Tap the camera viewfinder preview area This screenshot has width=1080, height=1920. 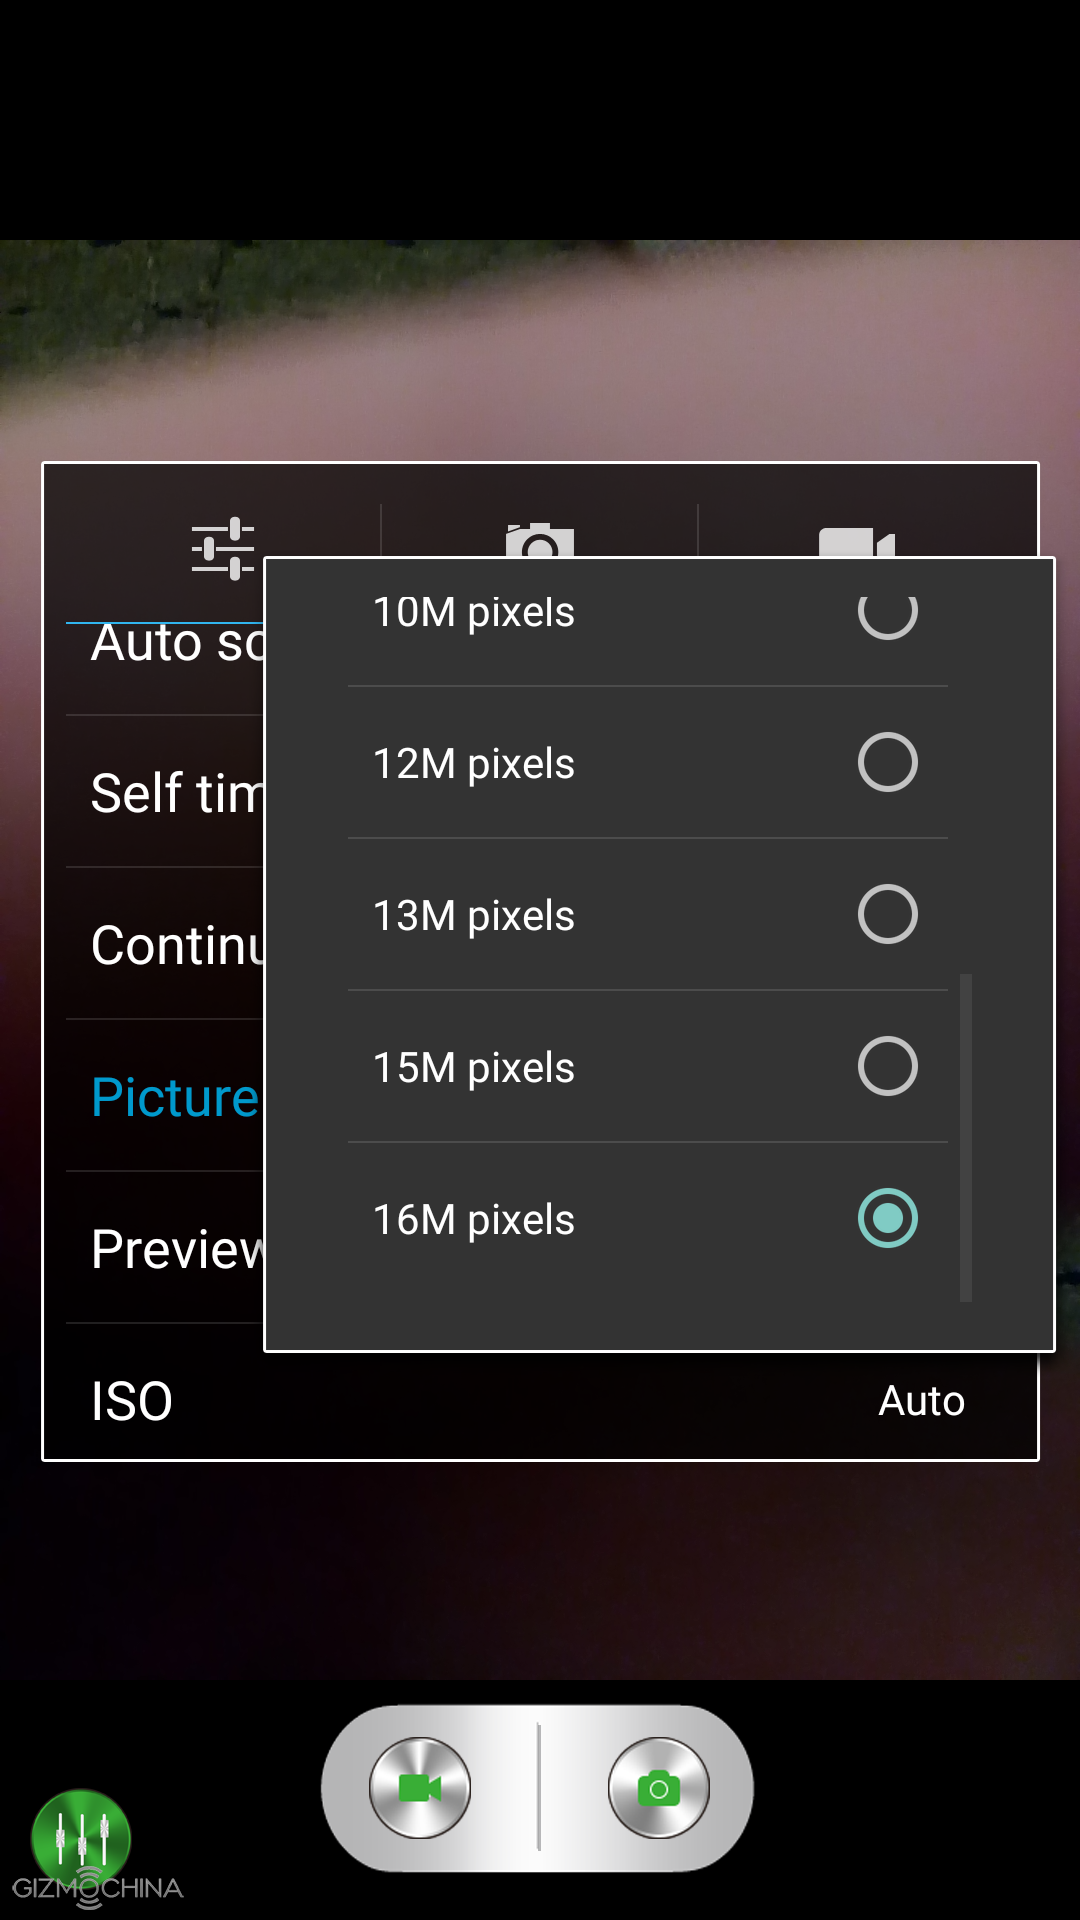point(540,350)
